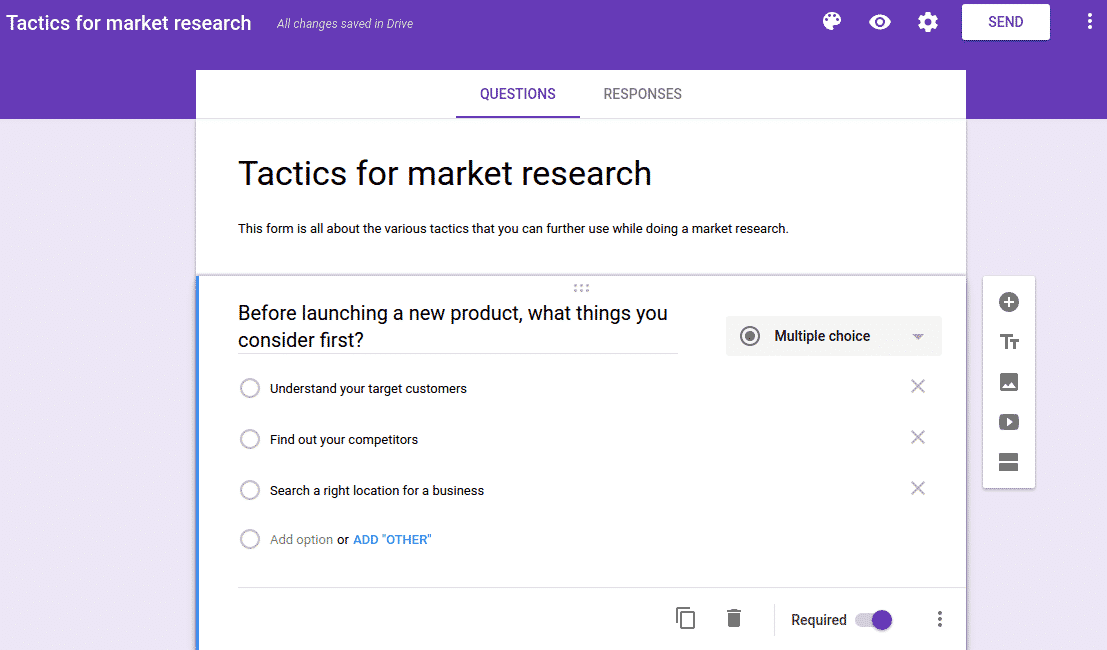
Task: Duplicate the question with copy icon
Action: [686, 619]
